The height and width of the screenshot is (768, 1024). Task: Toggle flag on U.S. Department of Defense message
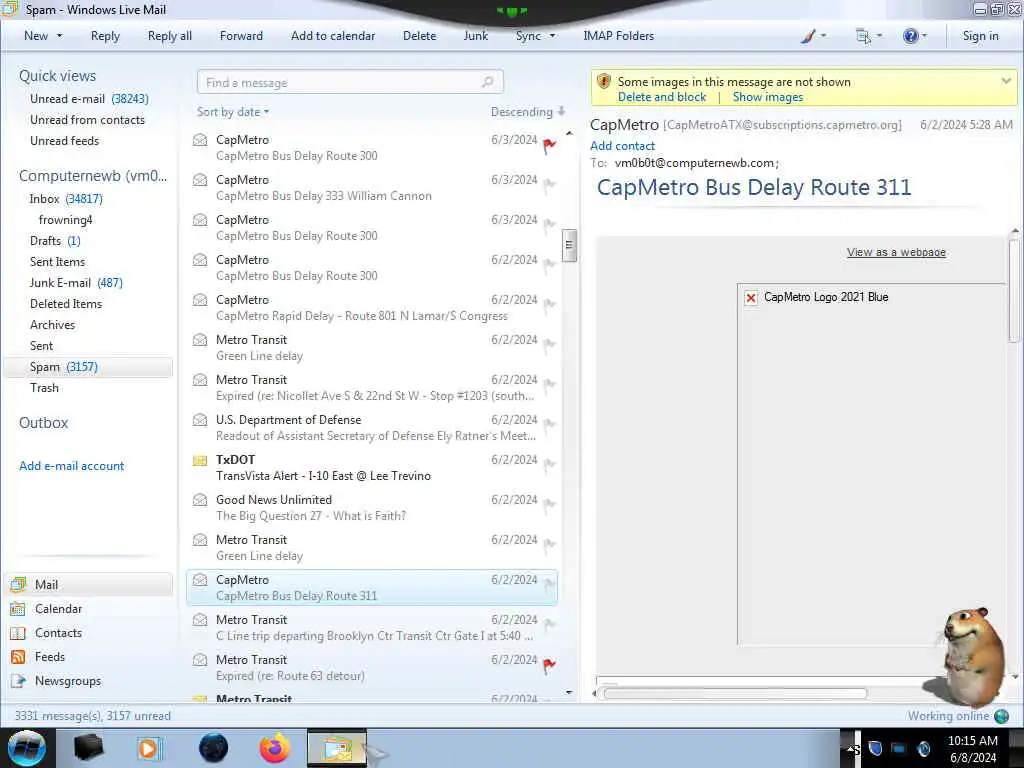[x=549, y=426]
